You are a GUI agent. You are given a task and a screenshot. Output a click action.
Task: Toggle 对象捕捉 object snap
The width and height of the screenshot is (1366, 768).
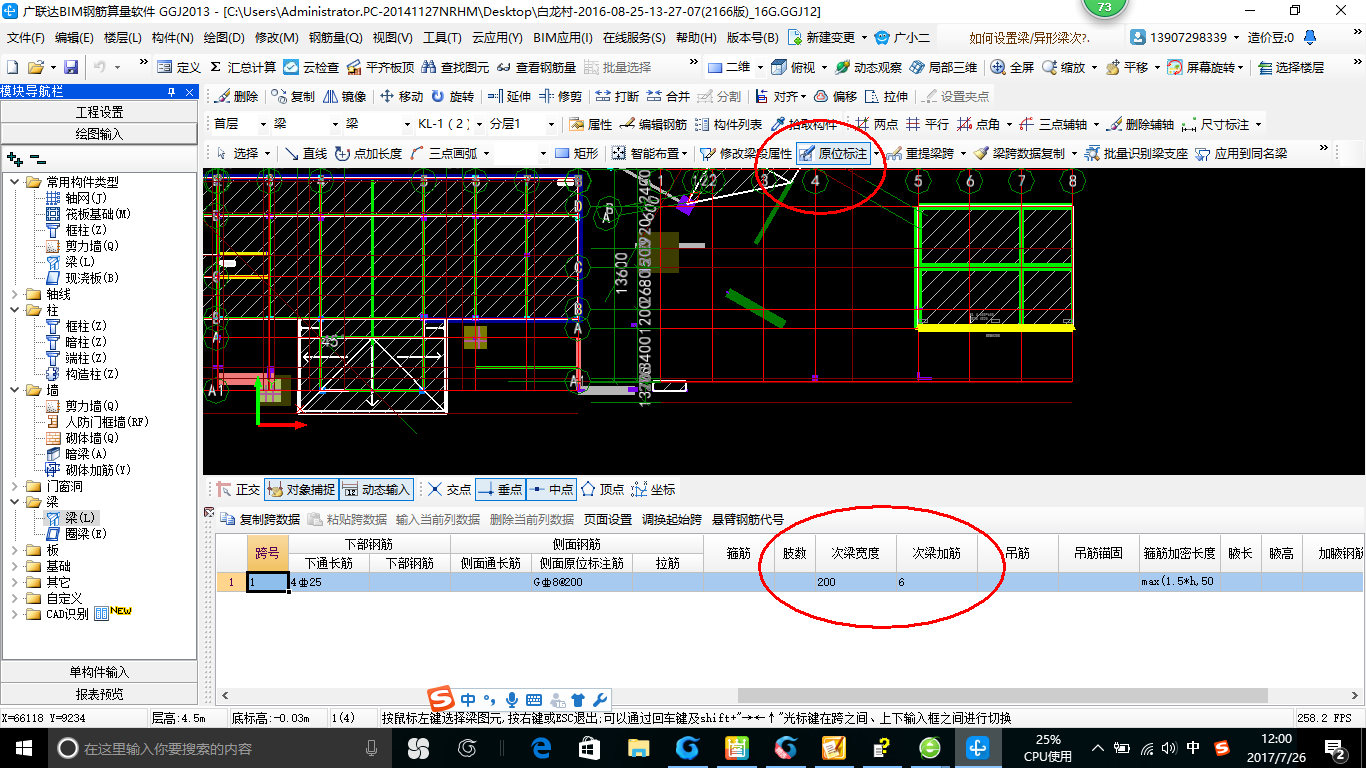point(301,489)
